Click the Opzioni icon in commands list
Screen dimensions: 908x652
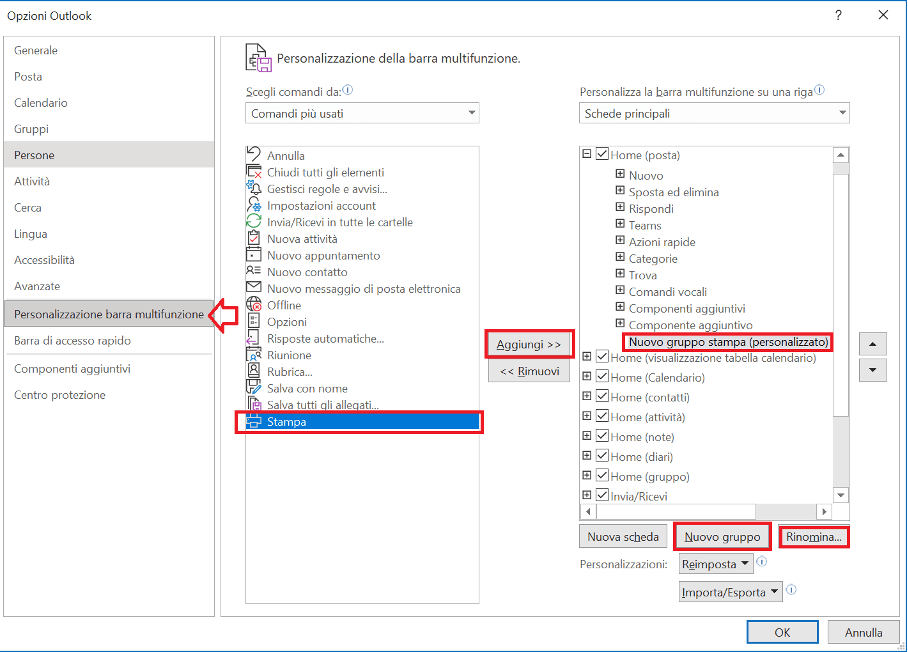pyautogui.click(x=254, y=321)
